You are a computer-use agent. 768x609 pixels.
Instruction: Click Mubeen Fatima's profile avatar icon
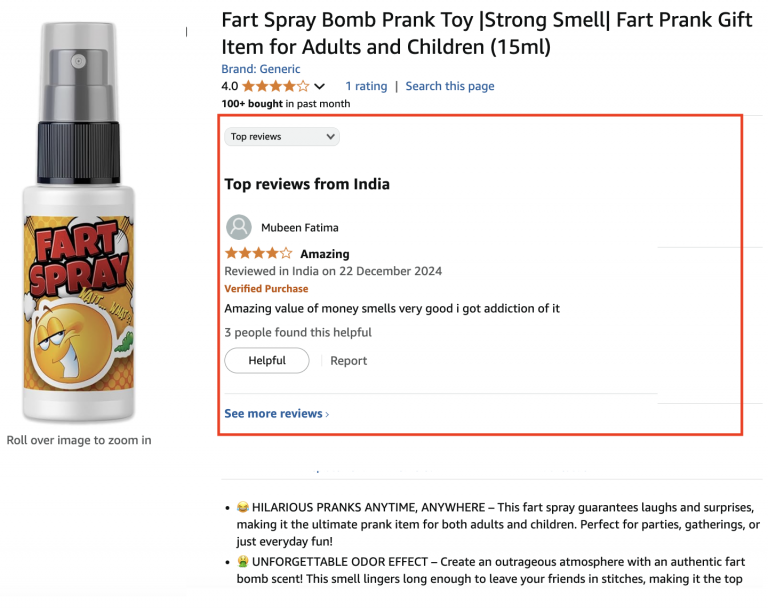click(x=238, y=227)
